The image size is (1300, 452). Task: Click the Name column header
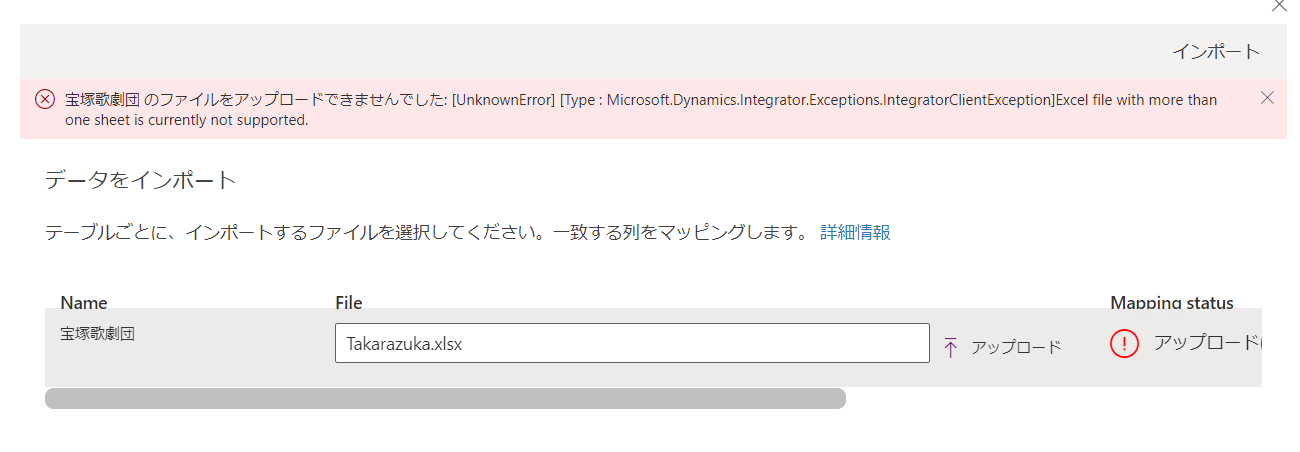pos(84,302)
